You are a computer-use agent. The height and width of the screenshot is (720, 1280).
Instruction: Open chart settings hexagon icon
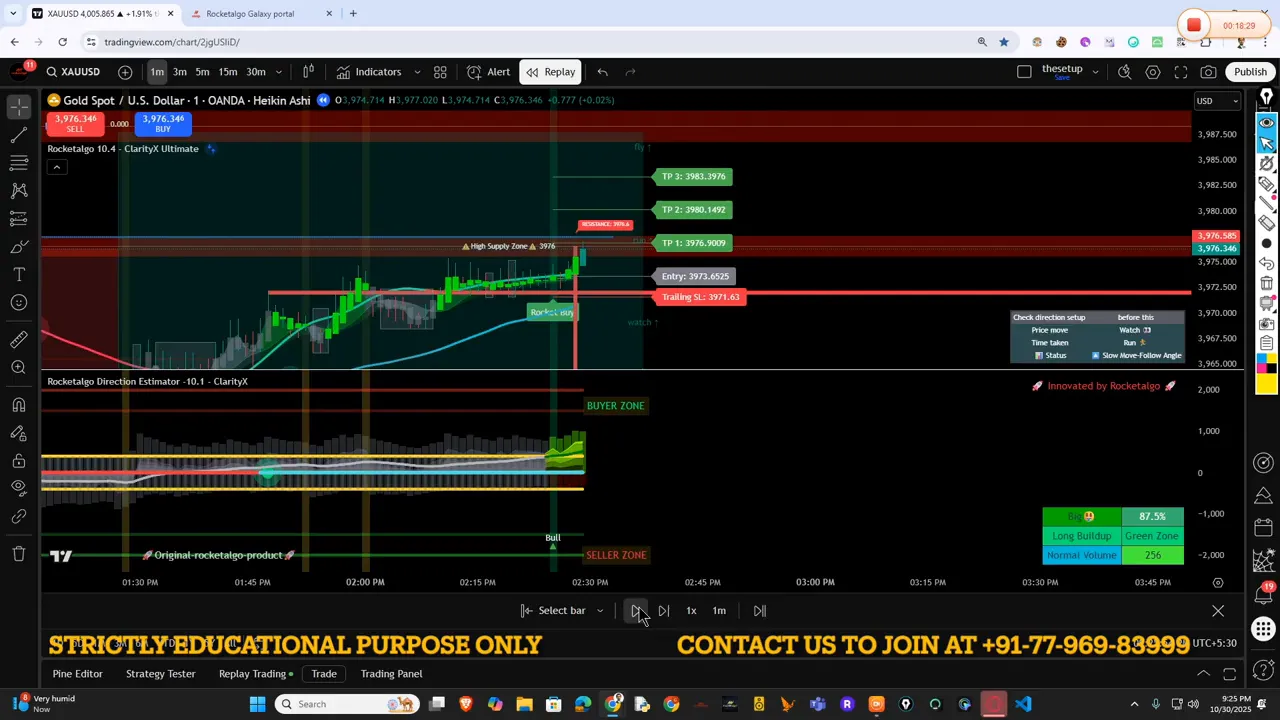pyautogui.click(x=1153, y=72)
